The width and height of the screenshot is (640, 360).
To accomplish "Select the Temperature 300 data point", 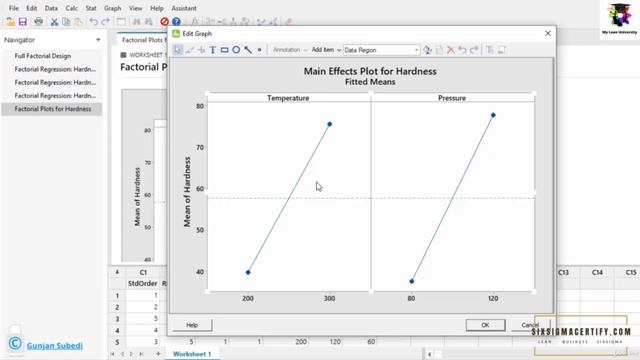I will 329,124.
